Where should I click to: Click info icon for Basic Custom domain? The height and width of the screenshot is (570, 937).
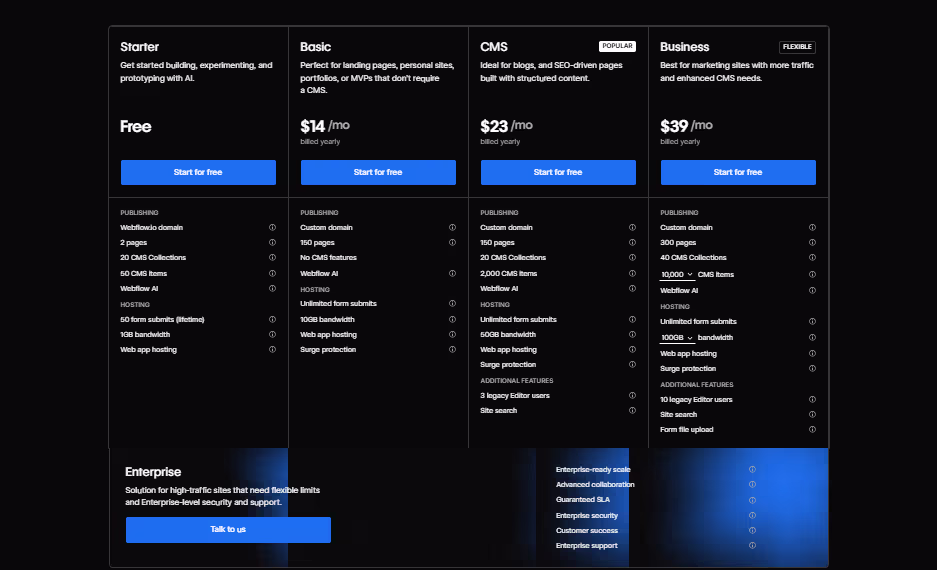pyautogui.click(x=452, y=227)
